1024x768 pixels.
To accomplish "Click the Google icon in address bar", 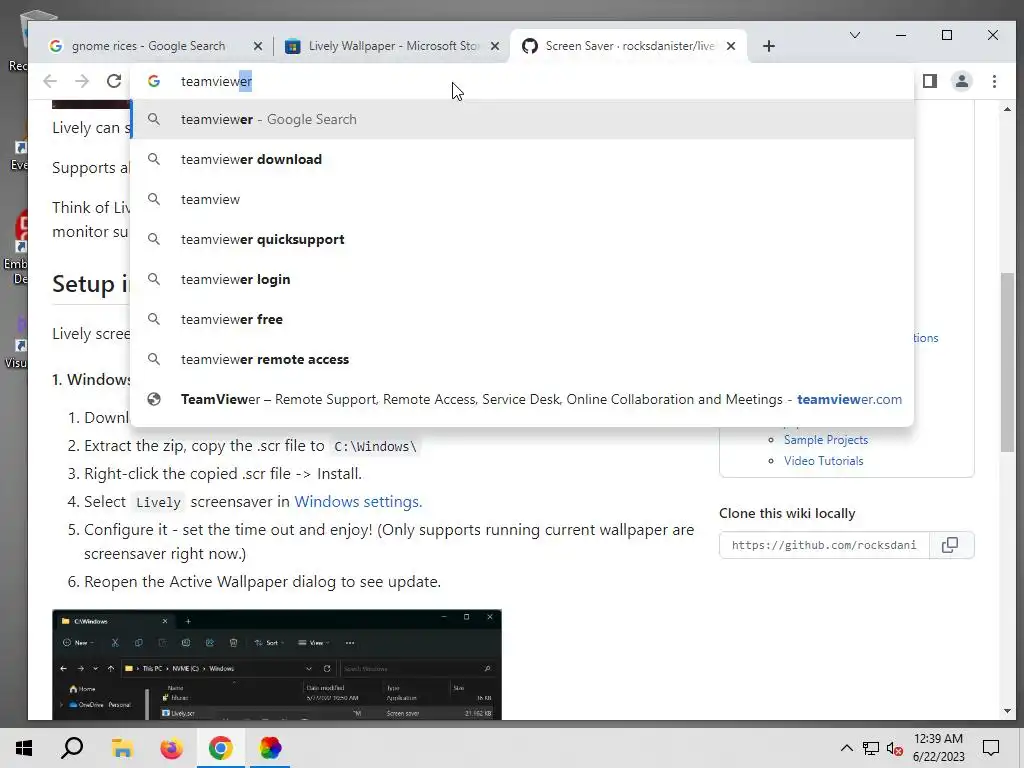I will point(154,81).
